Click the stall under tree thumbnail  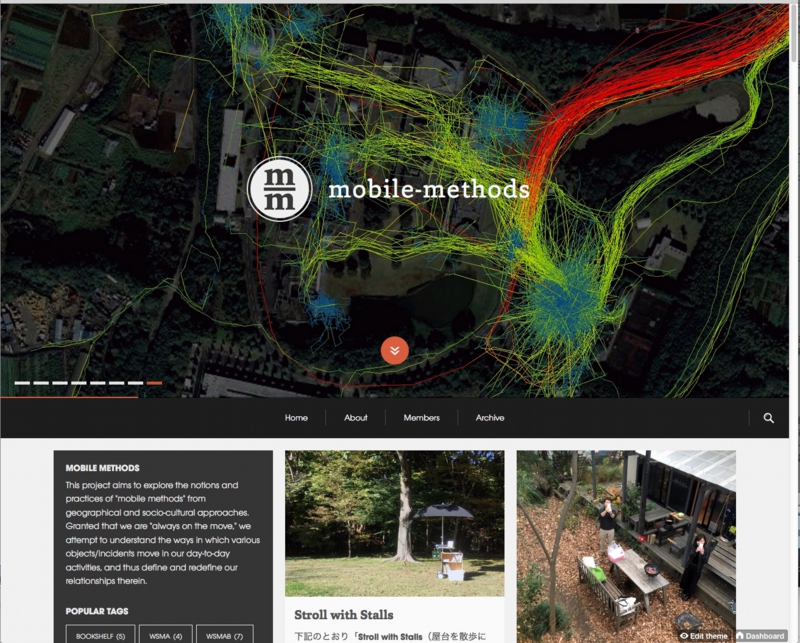(394, 523)
